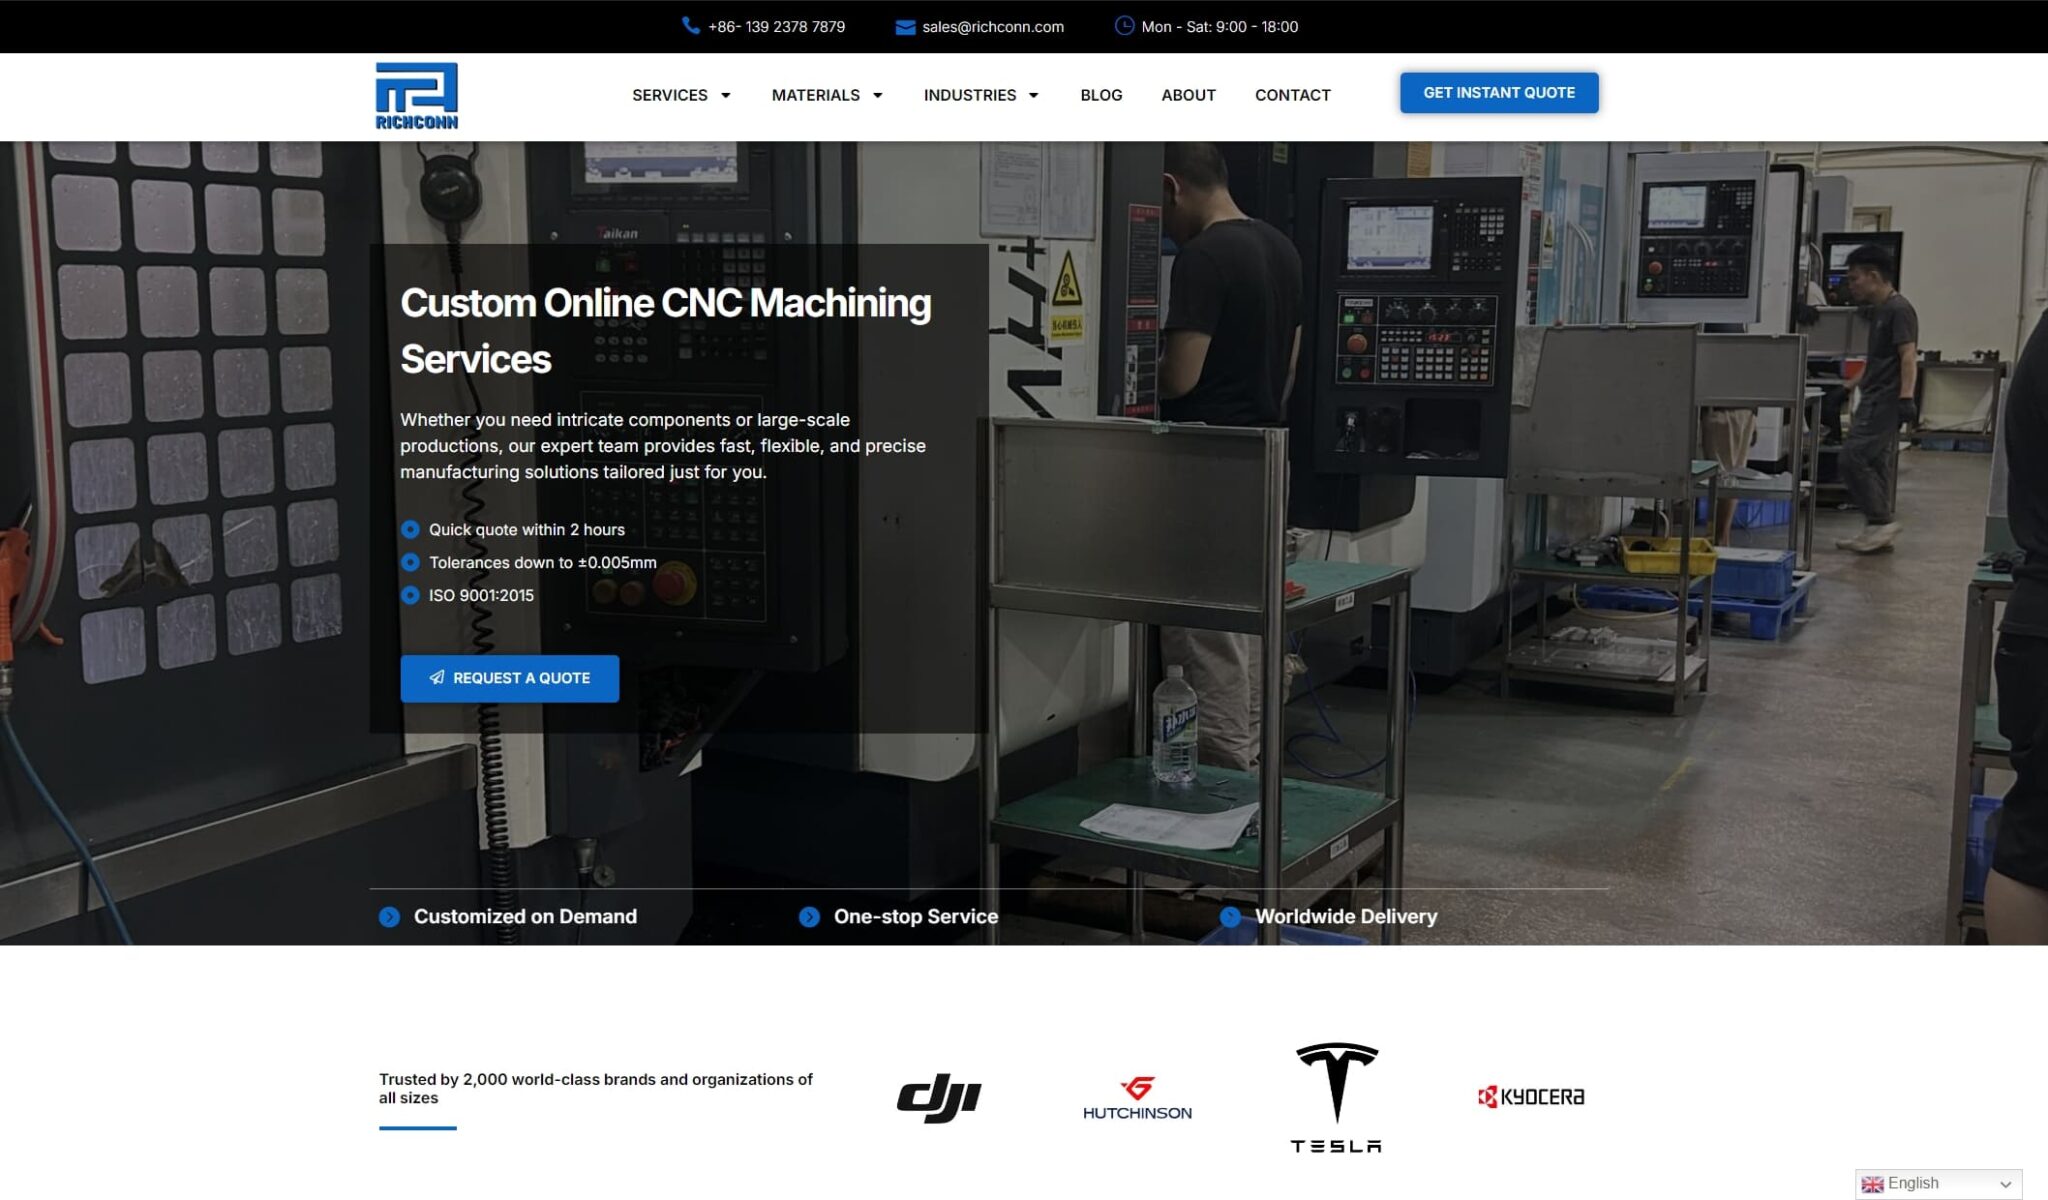Click the email envelope icon

tap(905, 27)
